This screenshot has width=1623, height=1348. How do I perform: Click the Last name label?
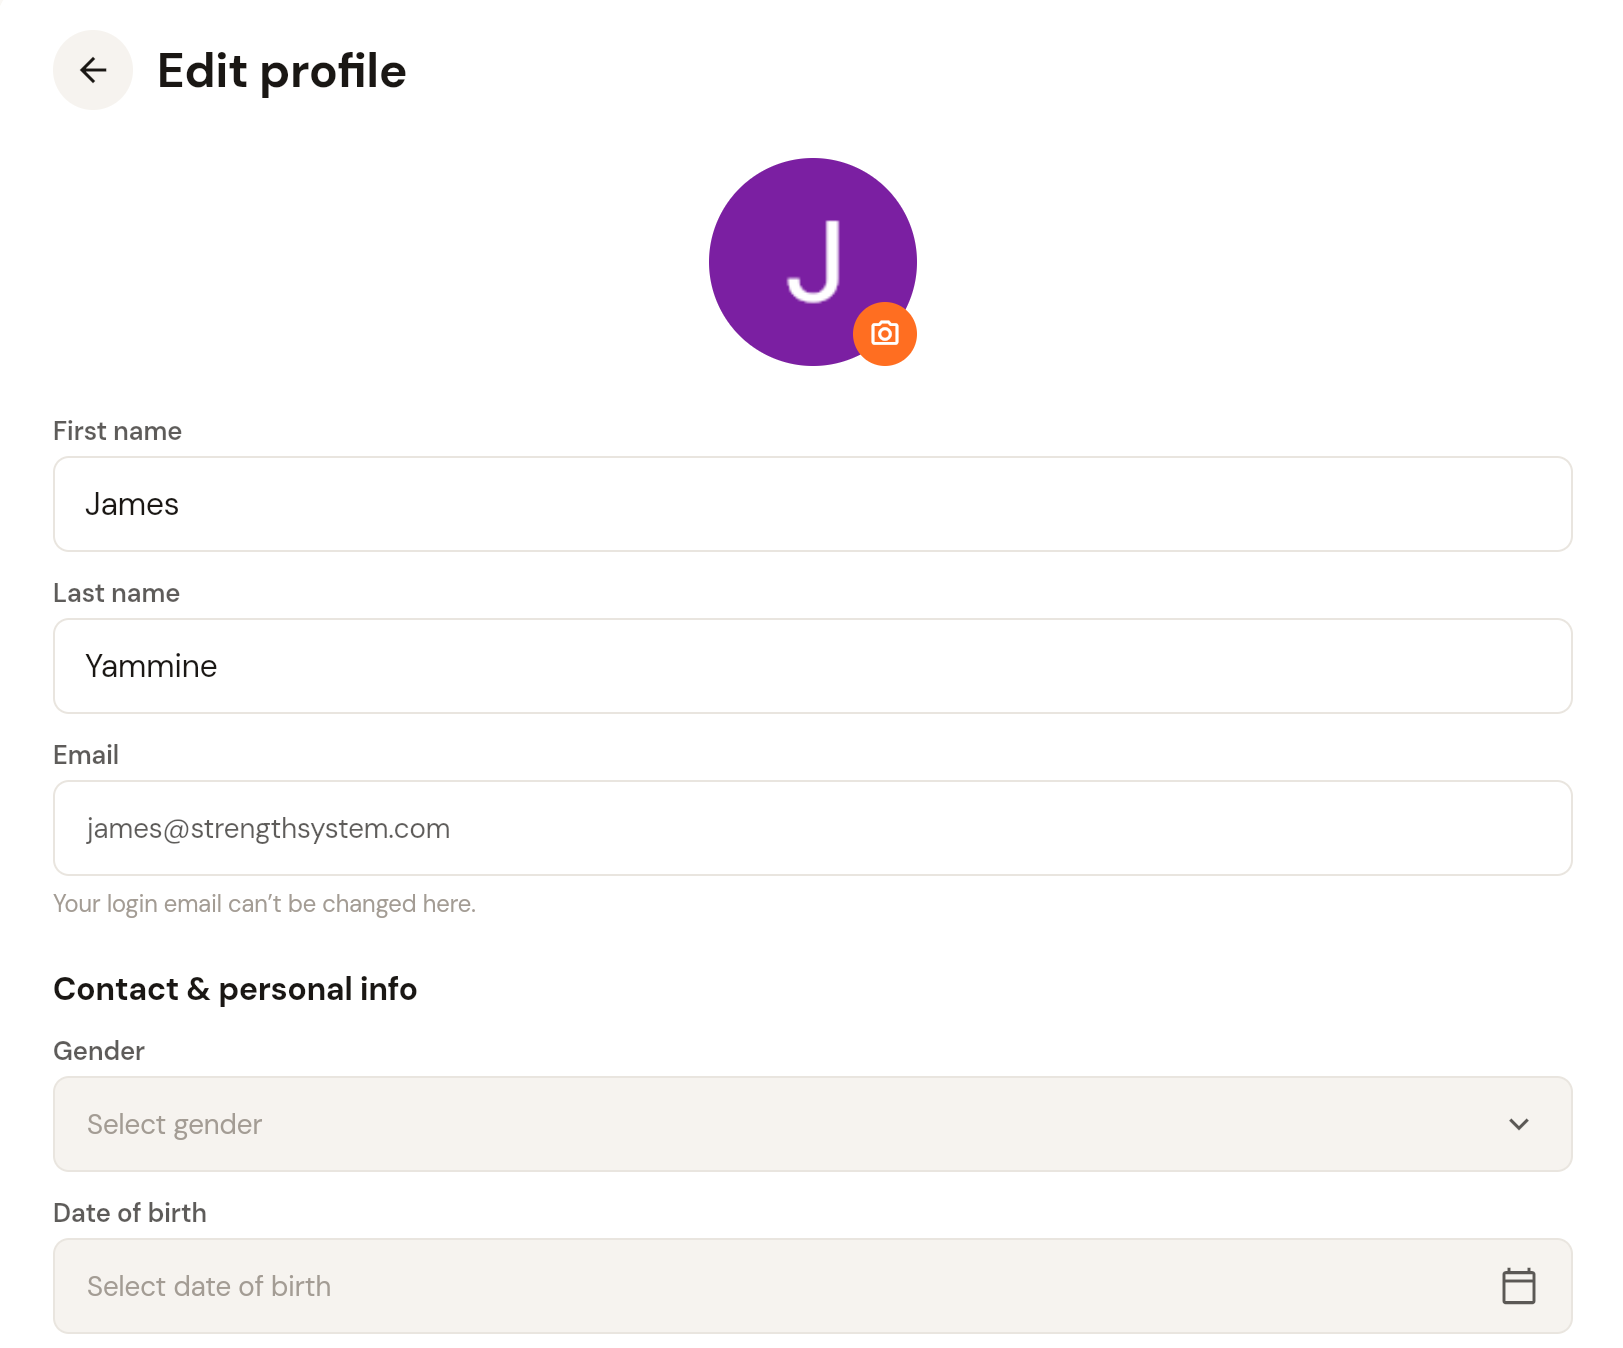click(116, 593)
